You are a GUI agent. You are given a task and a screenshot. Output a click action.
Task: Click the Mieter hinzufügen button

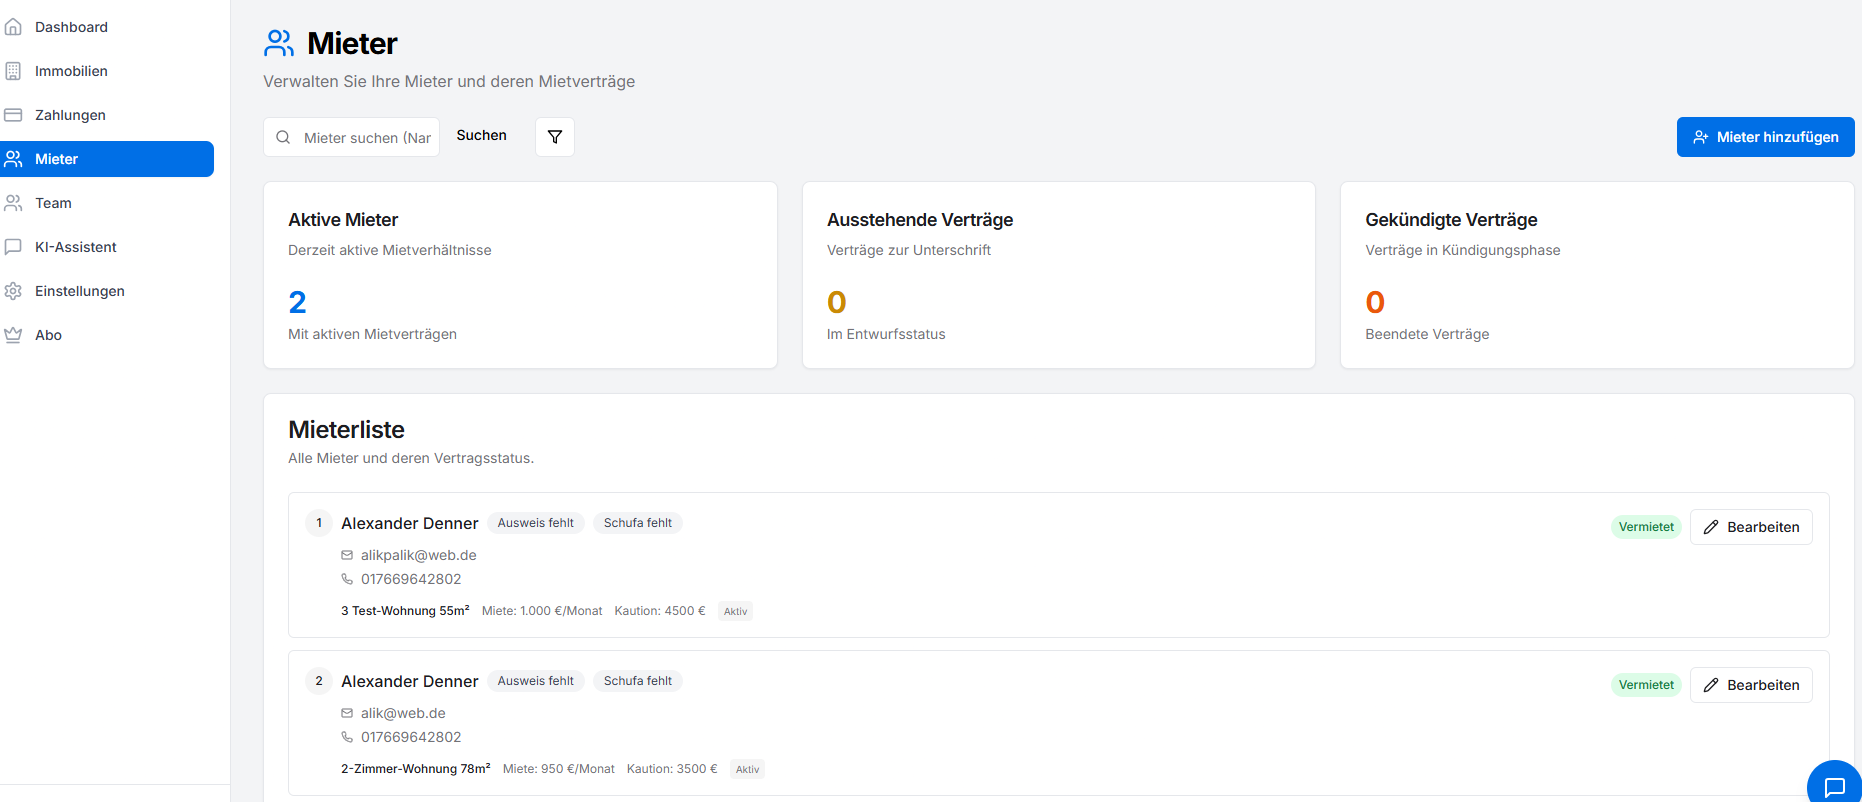(1766, 137)
